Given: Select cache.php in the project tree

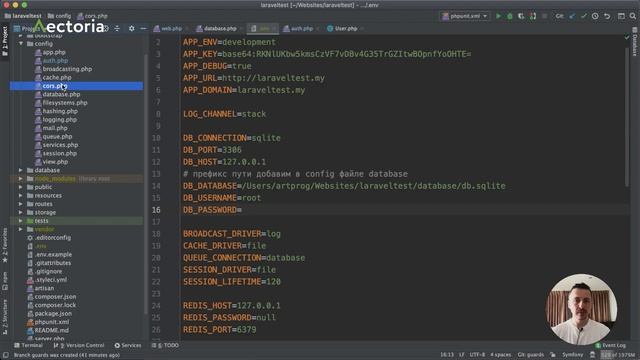Looking at the screenshot, I should (57, 78).
